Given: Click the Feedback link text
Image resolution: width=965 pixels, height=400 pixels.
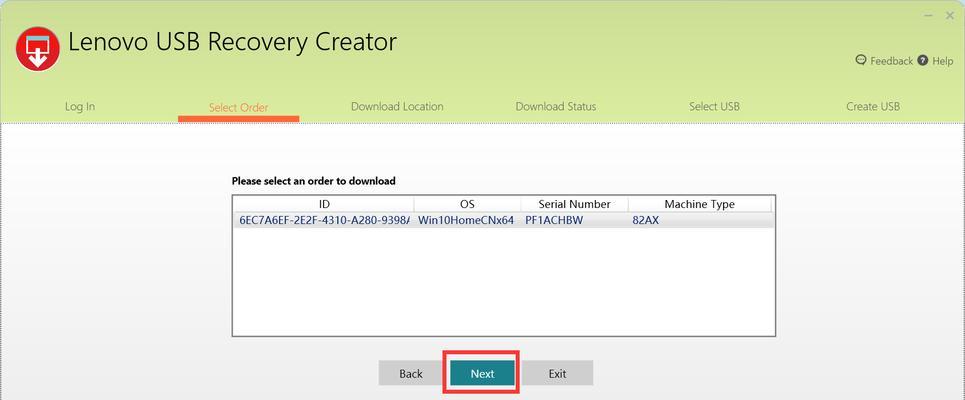Looking at the screenshot, I should click(x=891, y=61).
